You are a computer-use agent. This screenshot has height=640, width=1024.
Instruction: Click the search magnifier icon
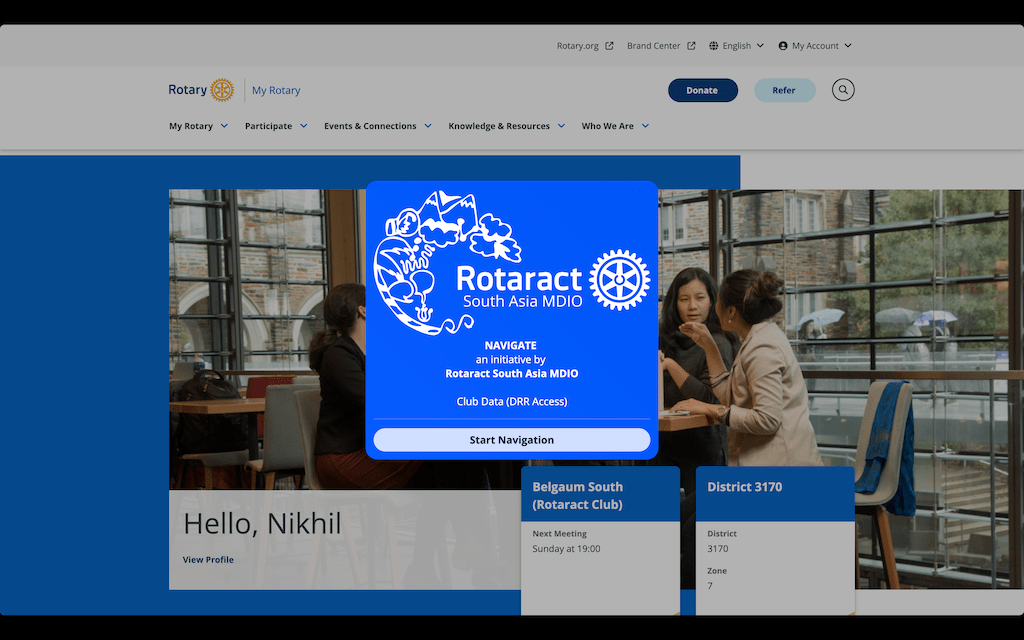(843, 90)
